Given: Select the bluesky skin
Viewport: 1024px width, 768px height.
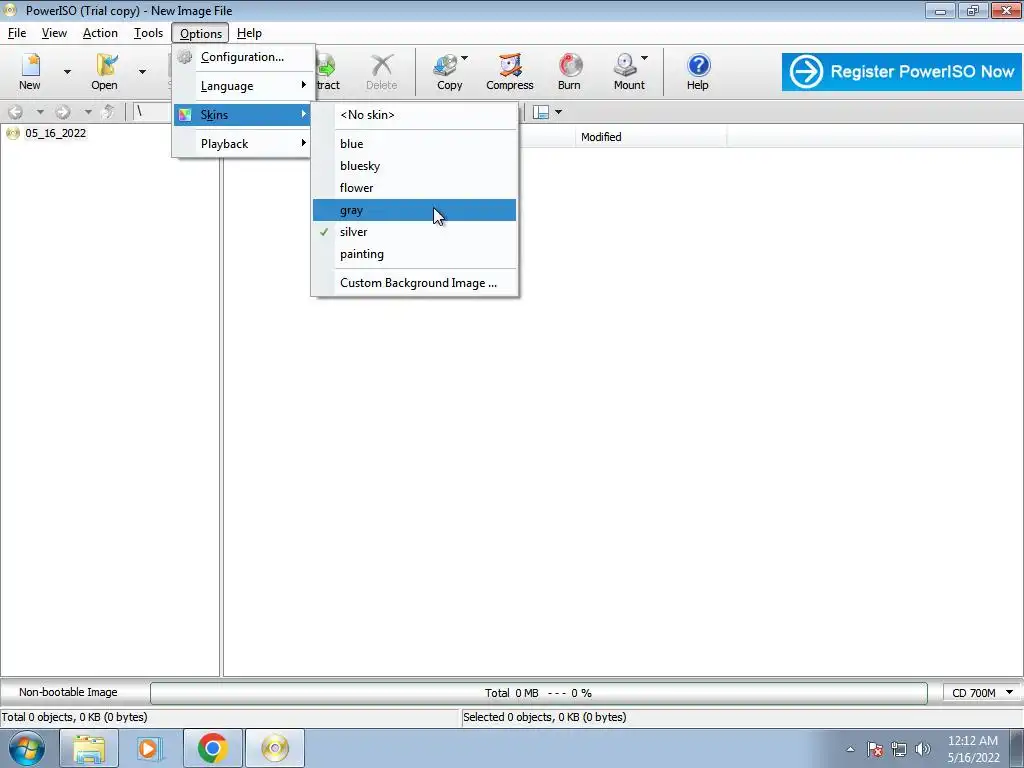Looking at the screenshot, I should (x=415, y=166).
